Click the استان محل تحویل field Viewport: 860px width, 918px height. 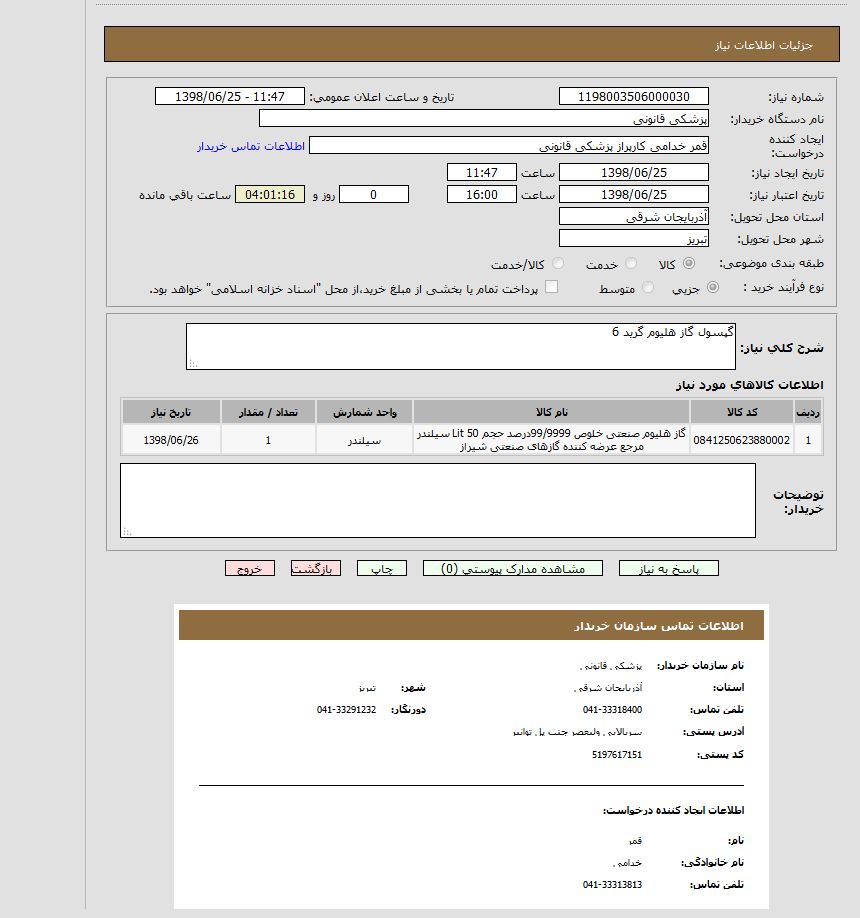point(633,216)
